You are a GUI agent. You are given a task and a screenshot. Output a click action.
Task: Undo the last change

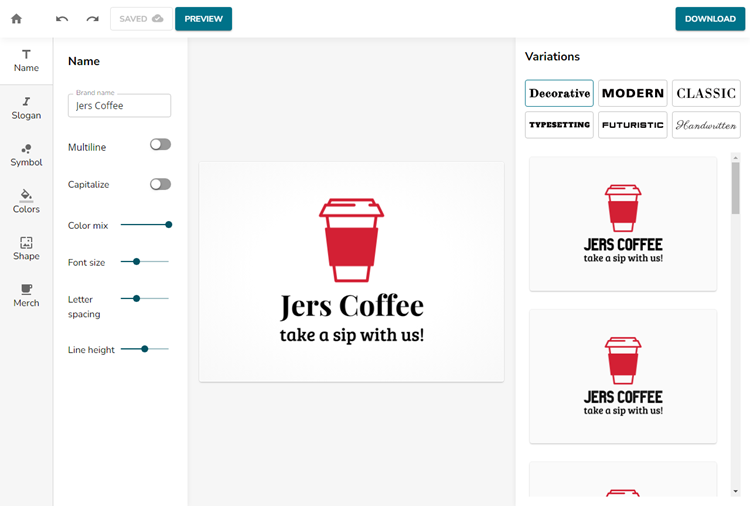pos(62,19)
